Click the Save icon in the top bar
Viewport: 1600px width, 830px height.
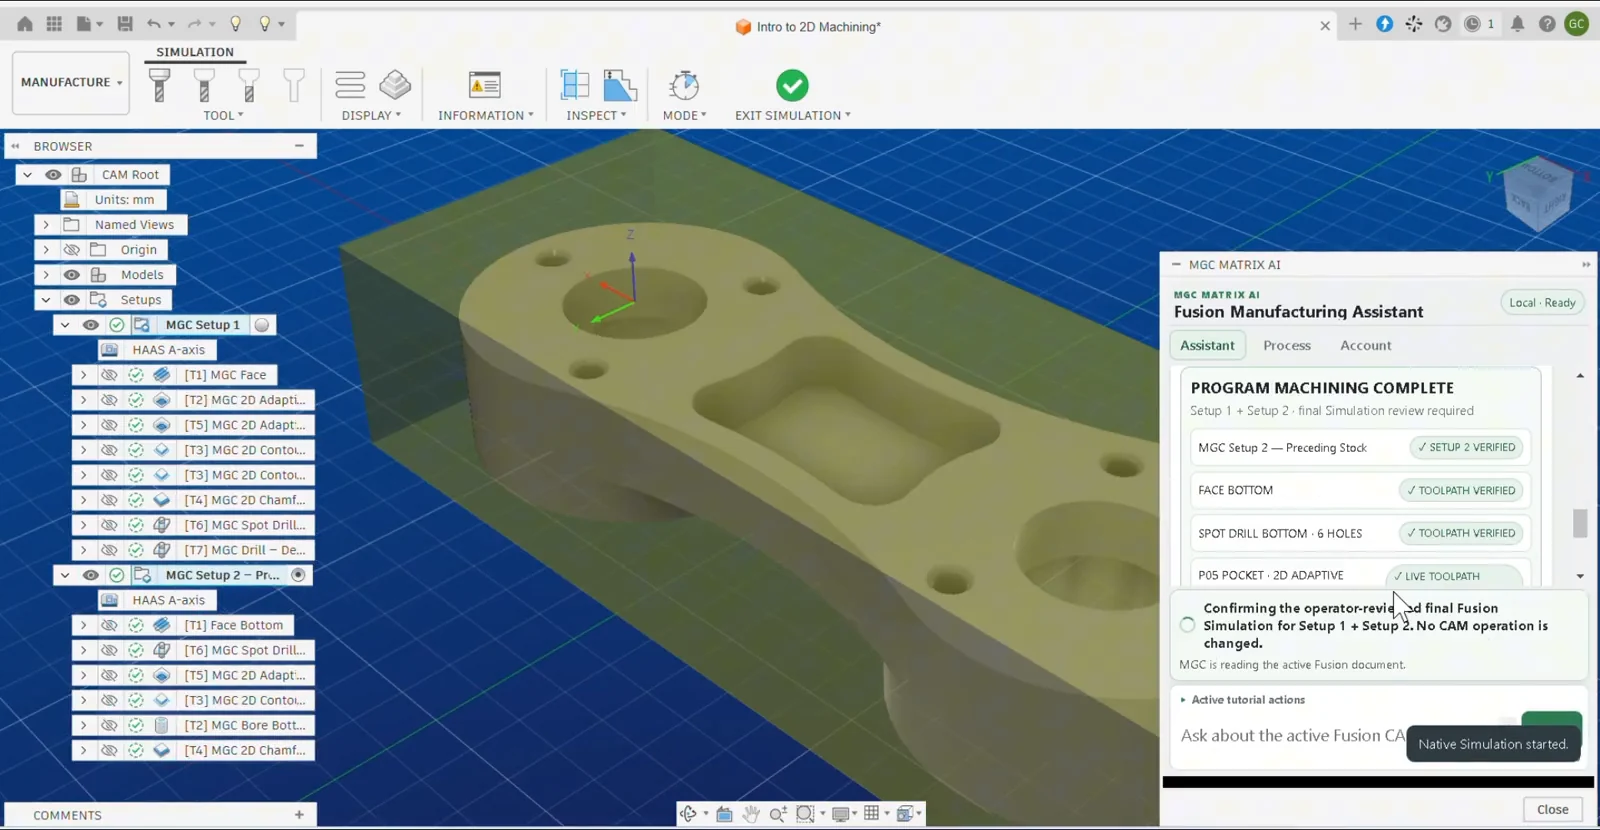point(125,24)
